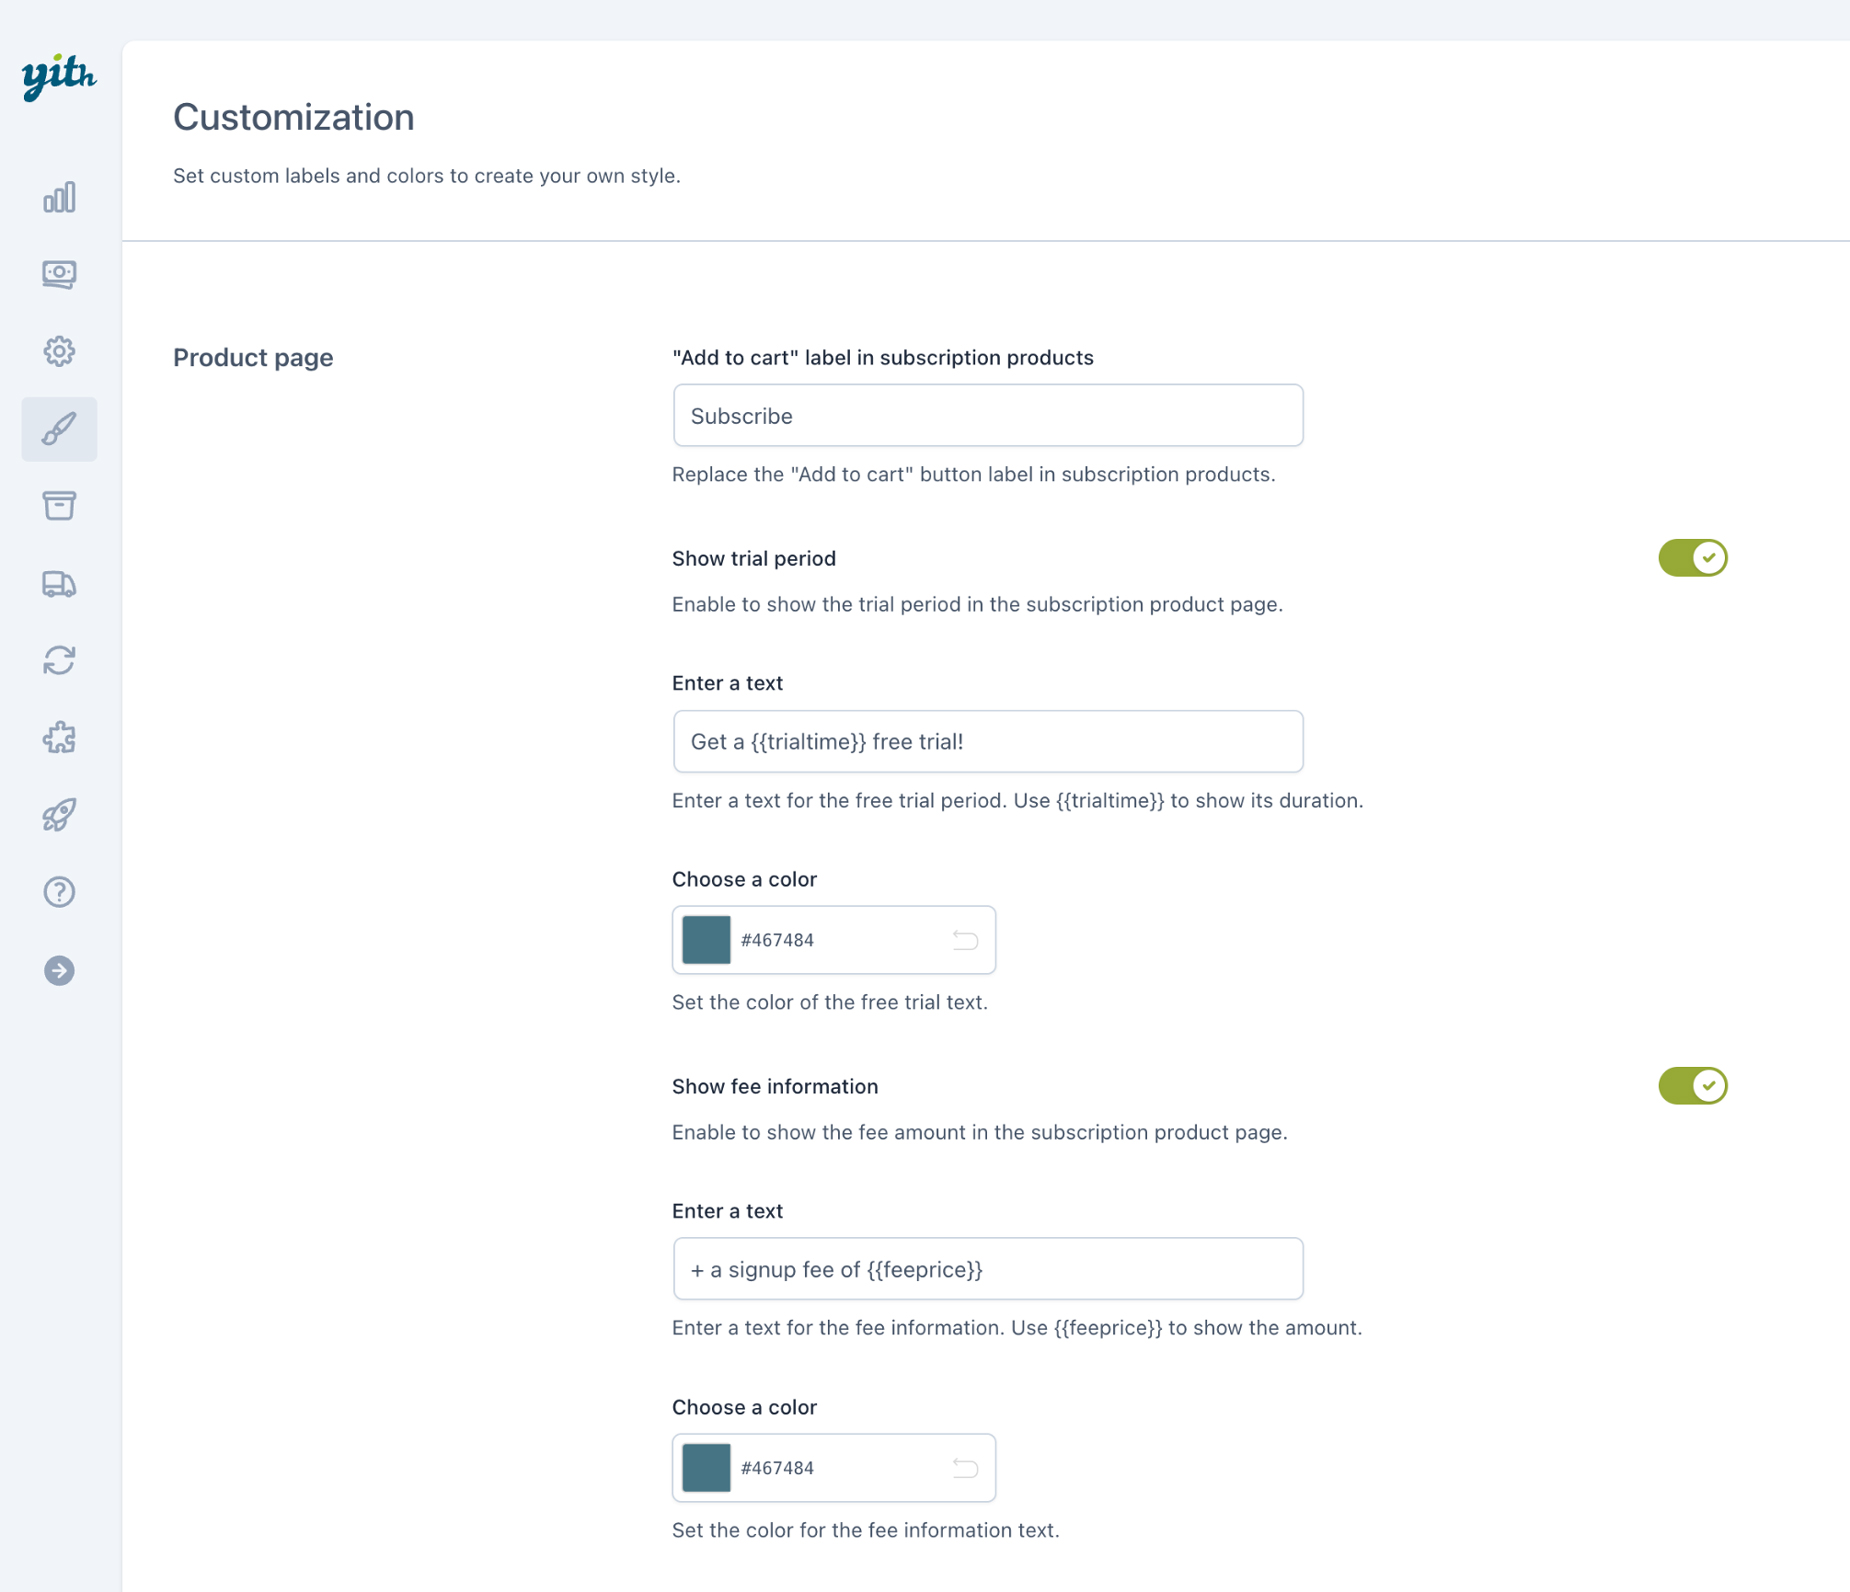Open the settings gear icon

click(59, 351)
